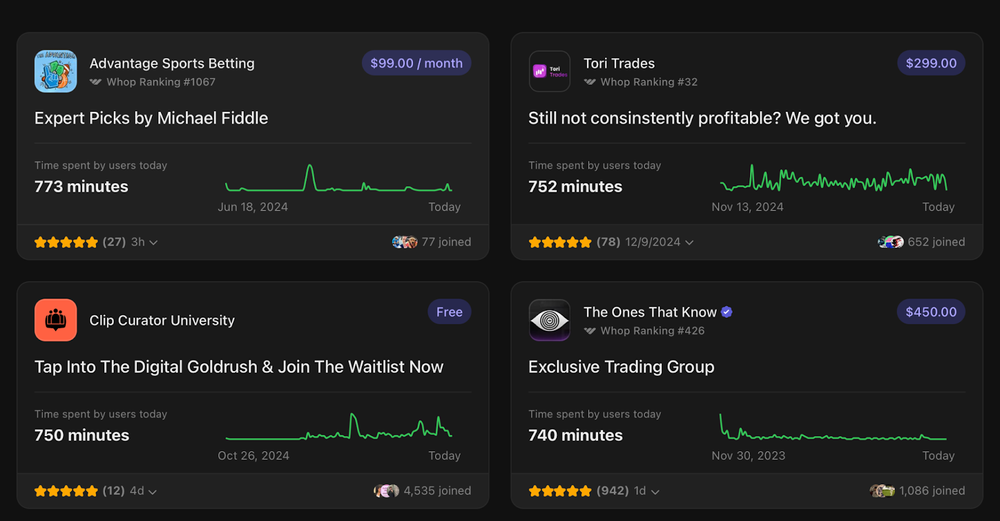Expand the 4d reviews chevron
The image size is (1000, 521).
153,492
